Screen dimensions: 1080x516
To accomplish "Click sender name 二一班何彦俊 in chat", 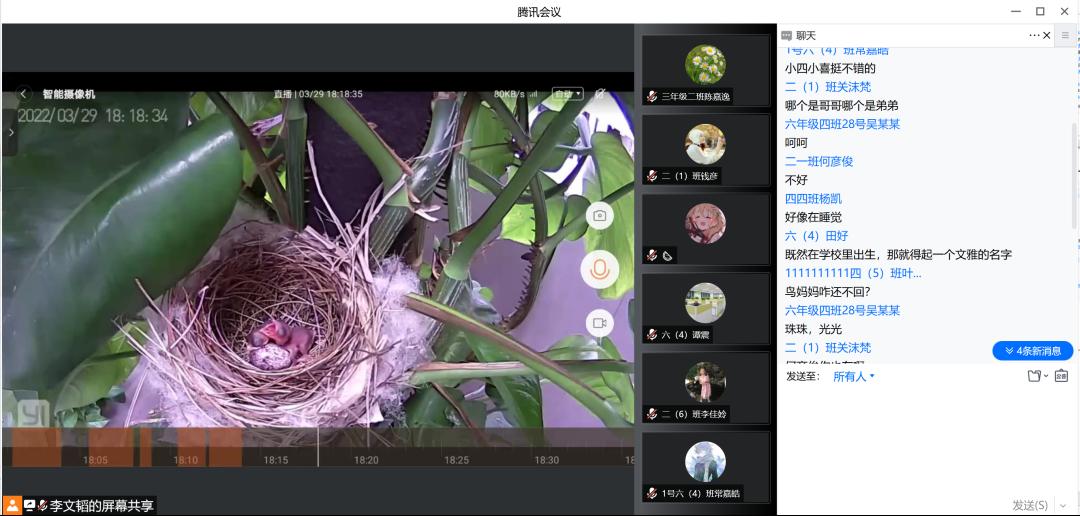I will [819, 161].
